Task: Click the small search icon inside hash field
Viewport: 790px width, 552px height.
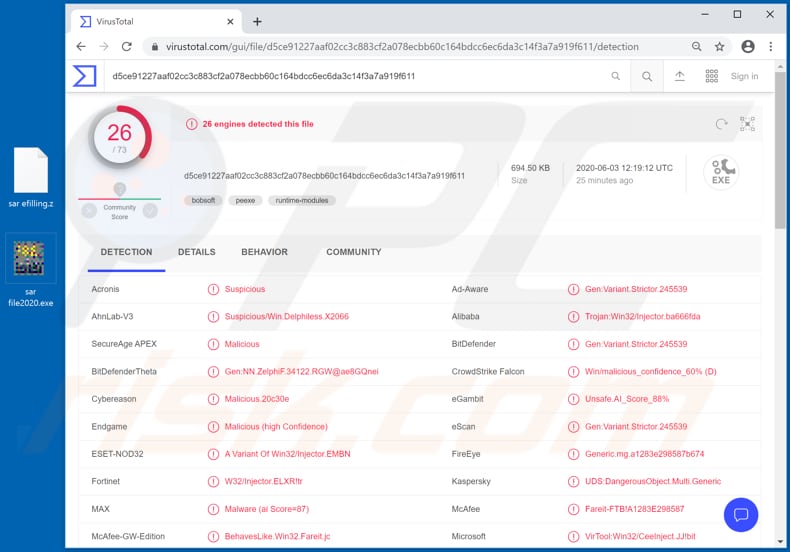Action: (x=615, y=76)
